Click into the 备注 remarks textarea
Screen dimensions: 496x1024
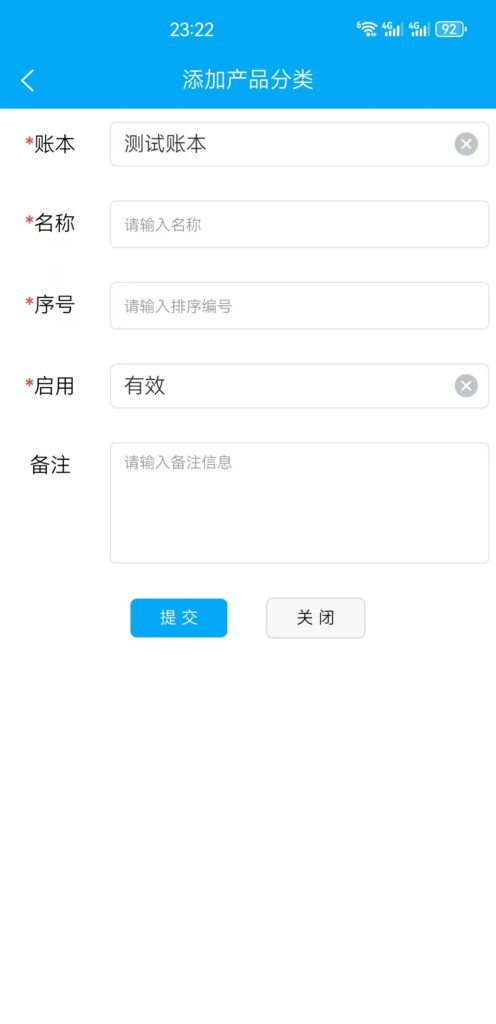tap(300, 503)
